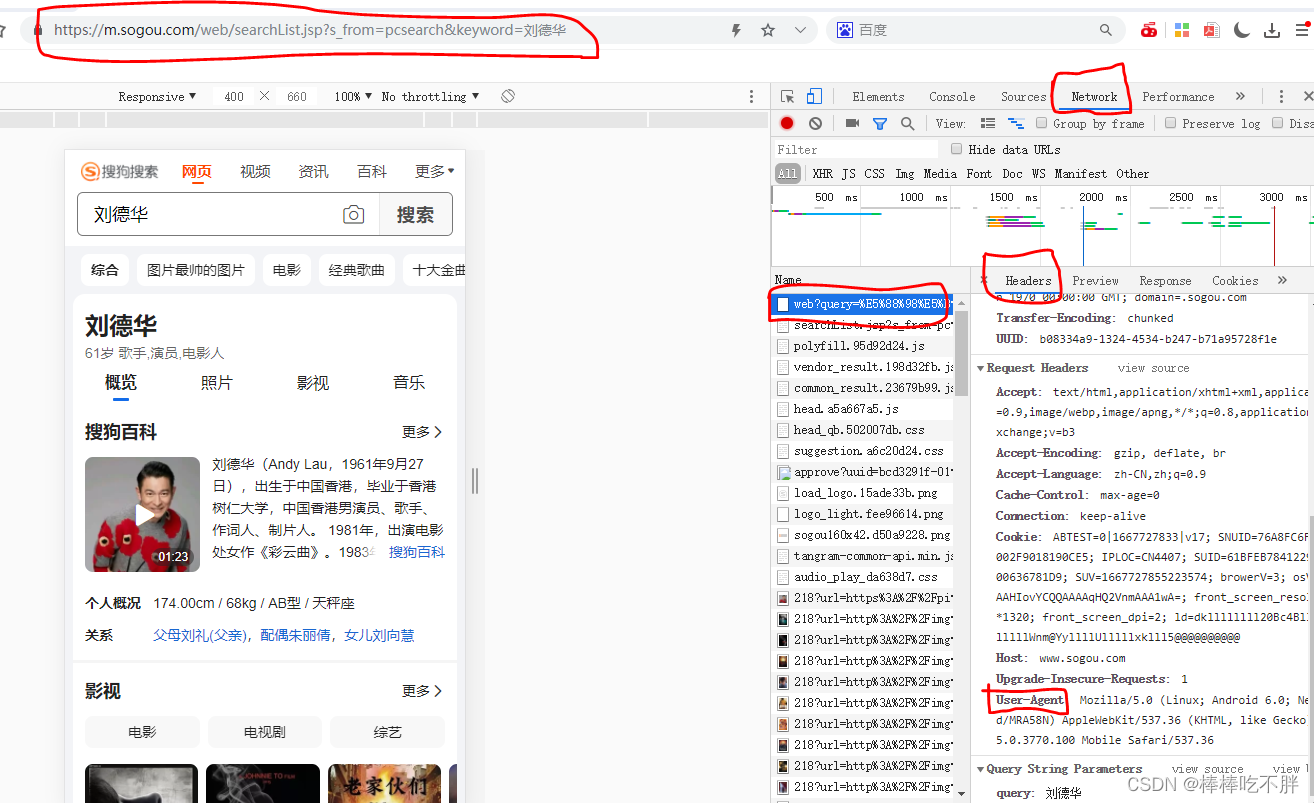This screenshot has height=803, width=1314.
Task: Toggle the blue filter funnel icon
Action: click(x=880, y=124)
